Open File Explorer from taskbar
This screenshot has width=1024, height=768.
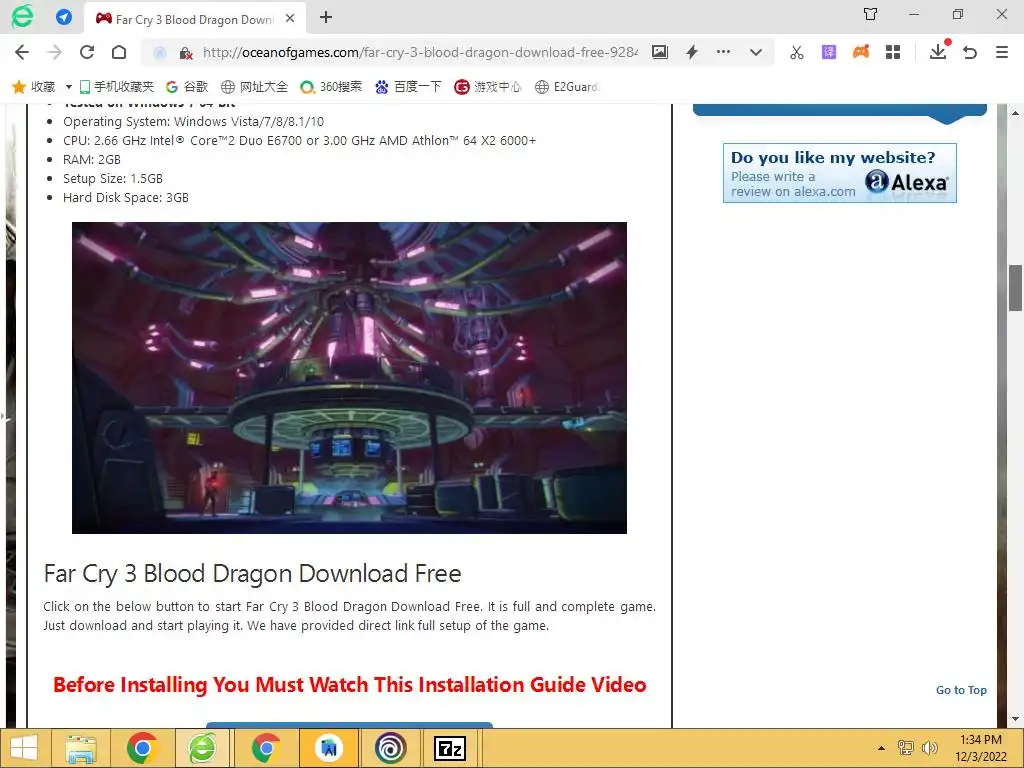pos(80,748)
